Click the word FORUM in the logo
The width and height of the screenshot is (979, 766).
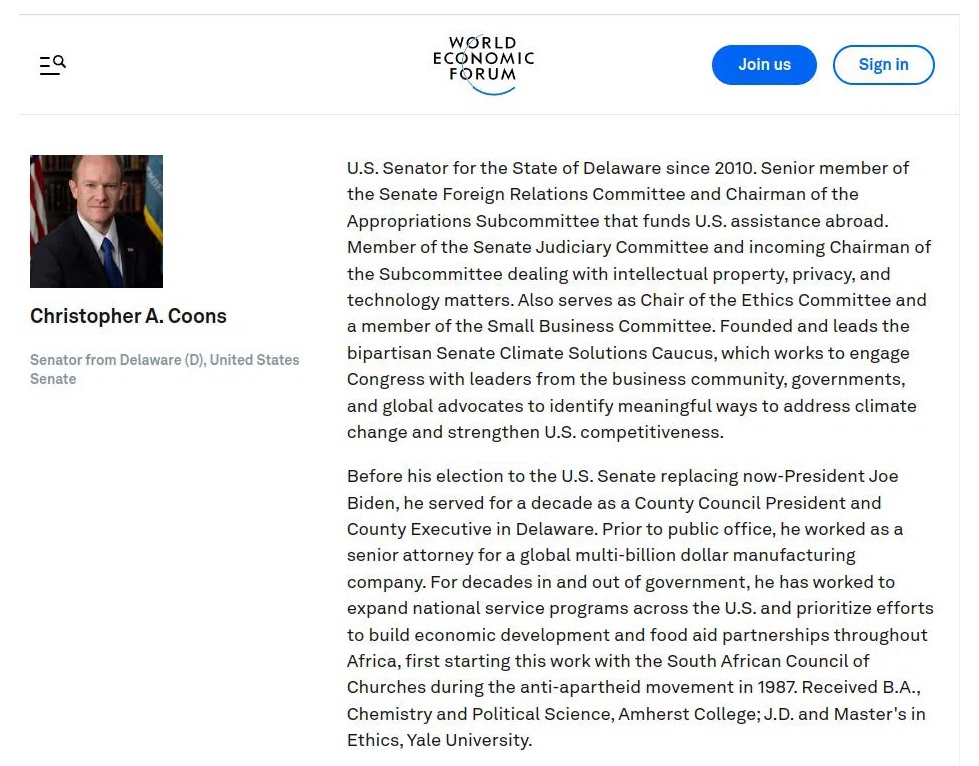point(483,74)
